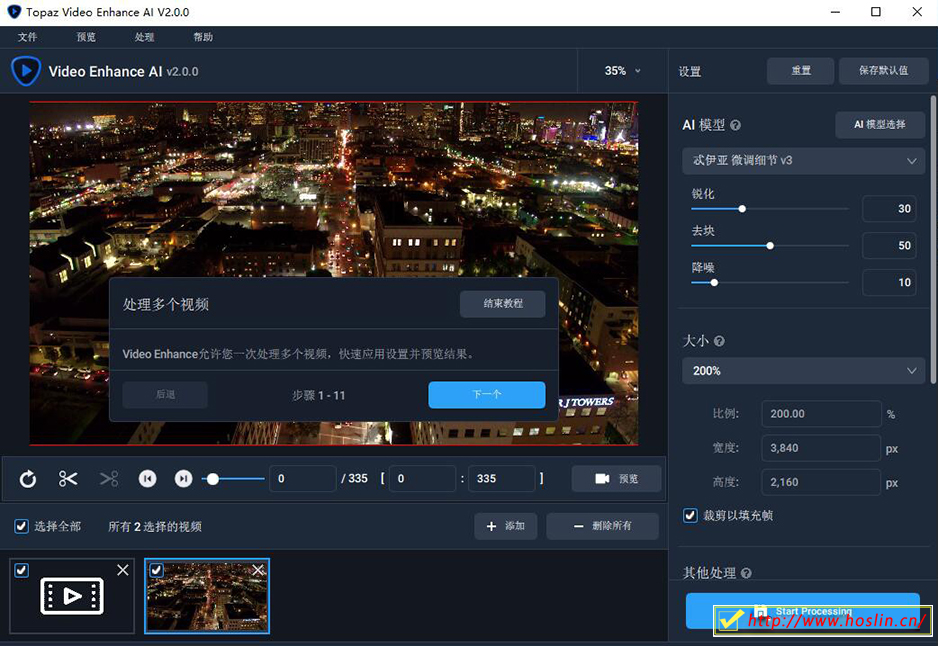Click the settings panel vertical scrollbar

pyautogui.click(x=933, y=239)
